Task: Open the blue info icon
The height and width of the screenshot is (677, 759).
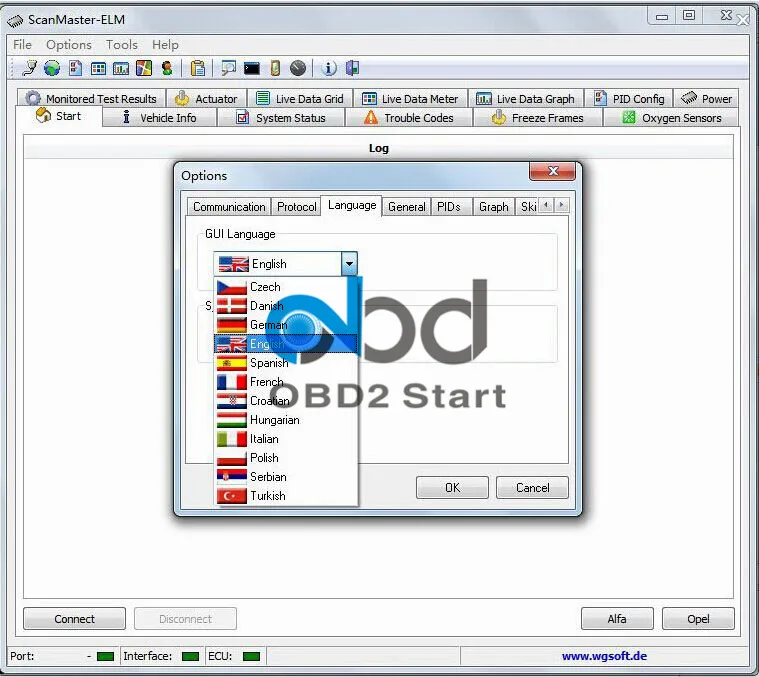Action: [x=329, y=68]
